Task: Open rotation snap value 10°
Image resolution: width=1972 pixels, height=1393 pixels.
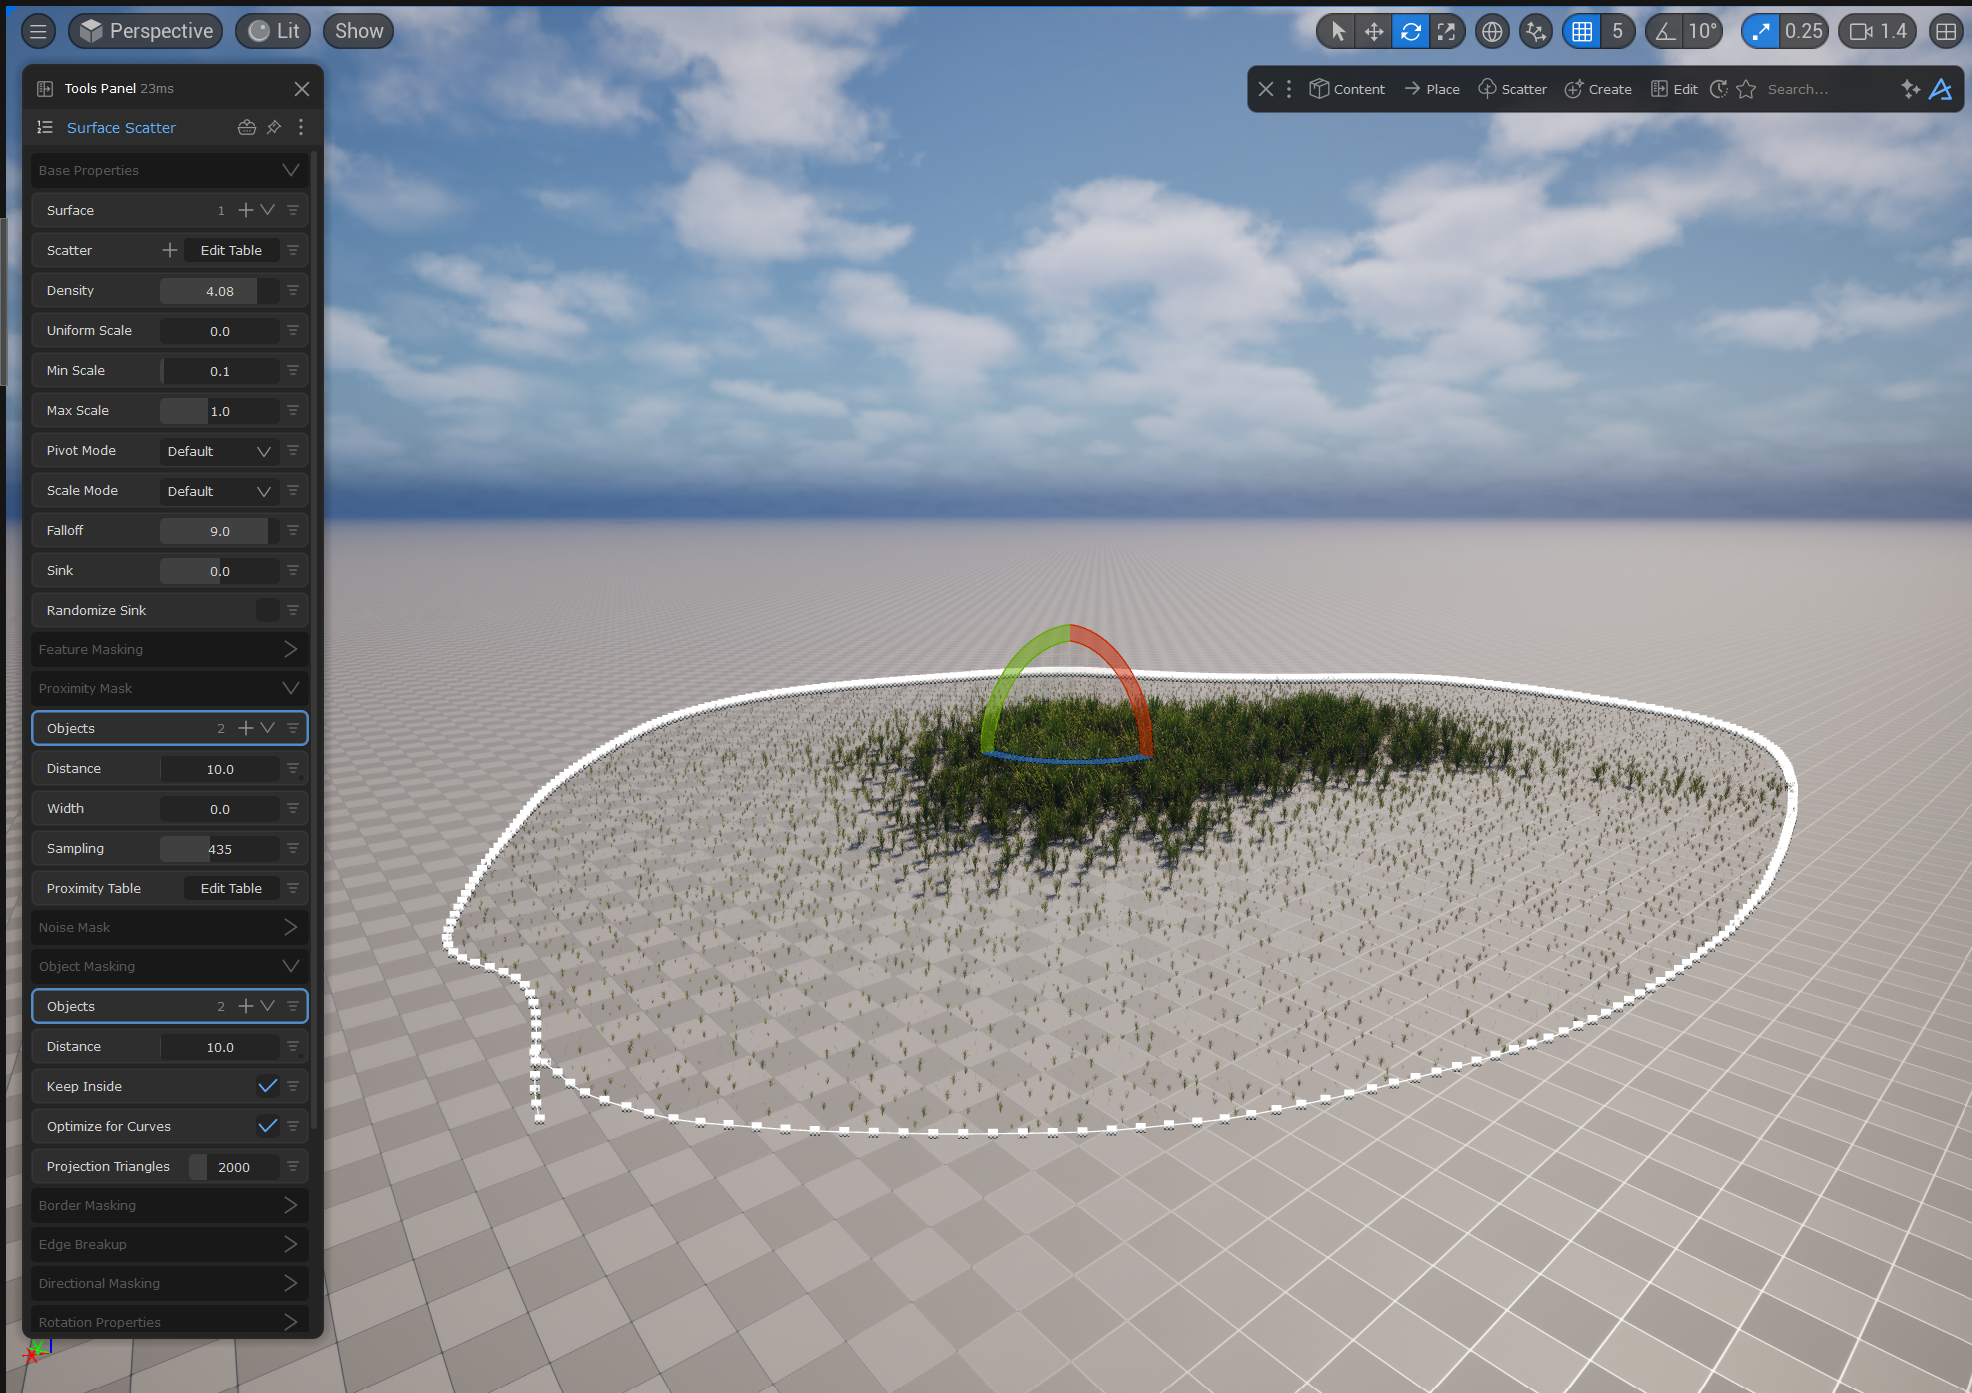Action: click(1703, 31)
